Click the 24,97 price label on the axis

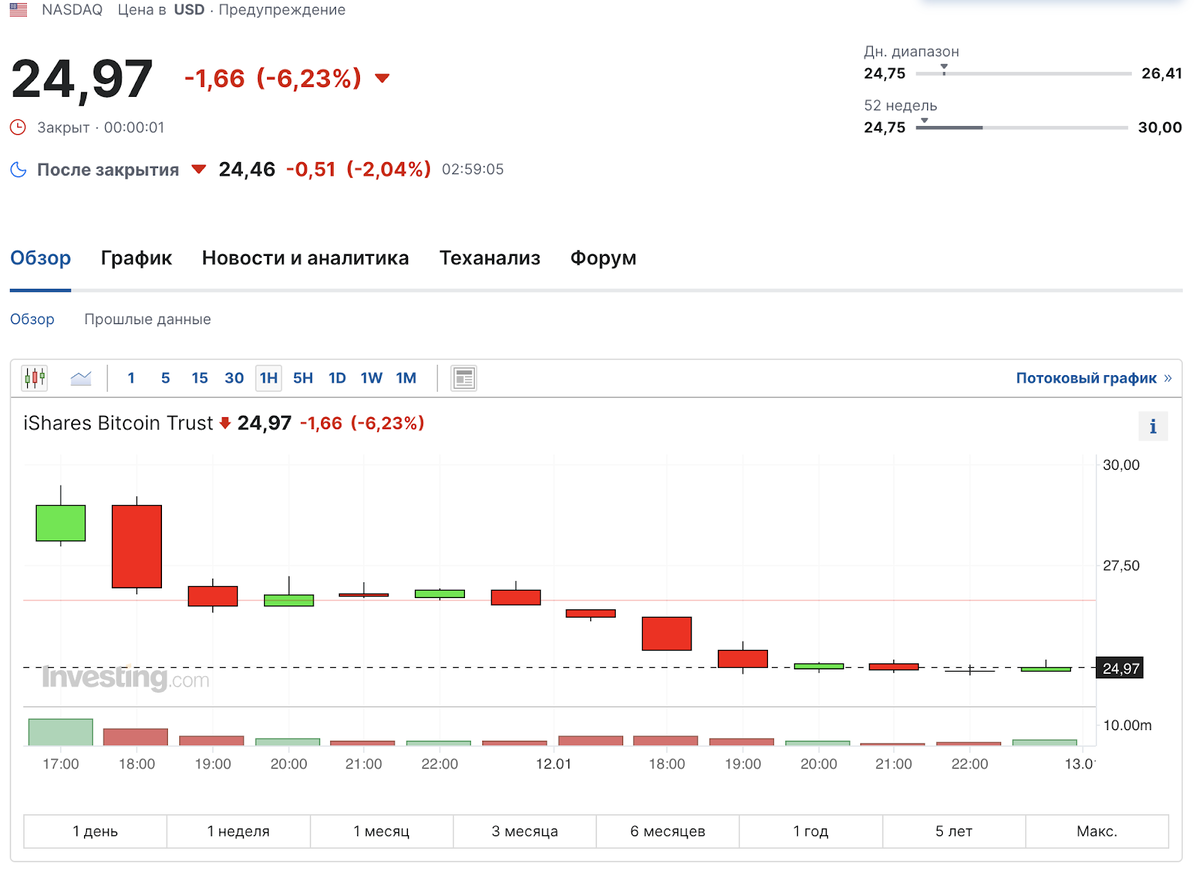(x=1120, y=668)
